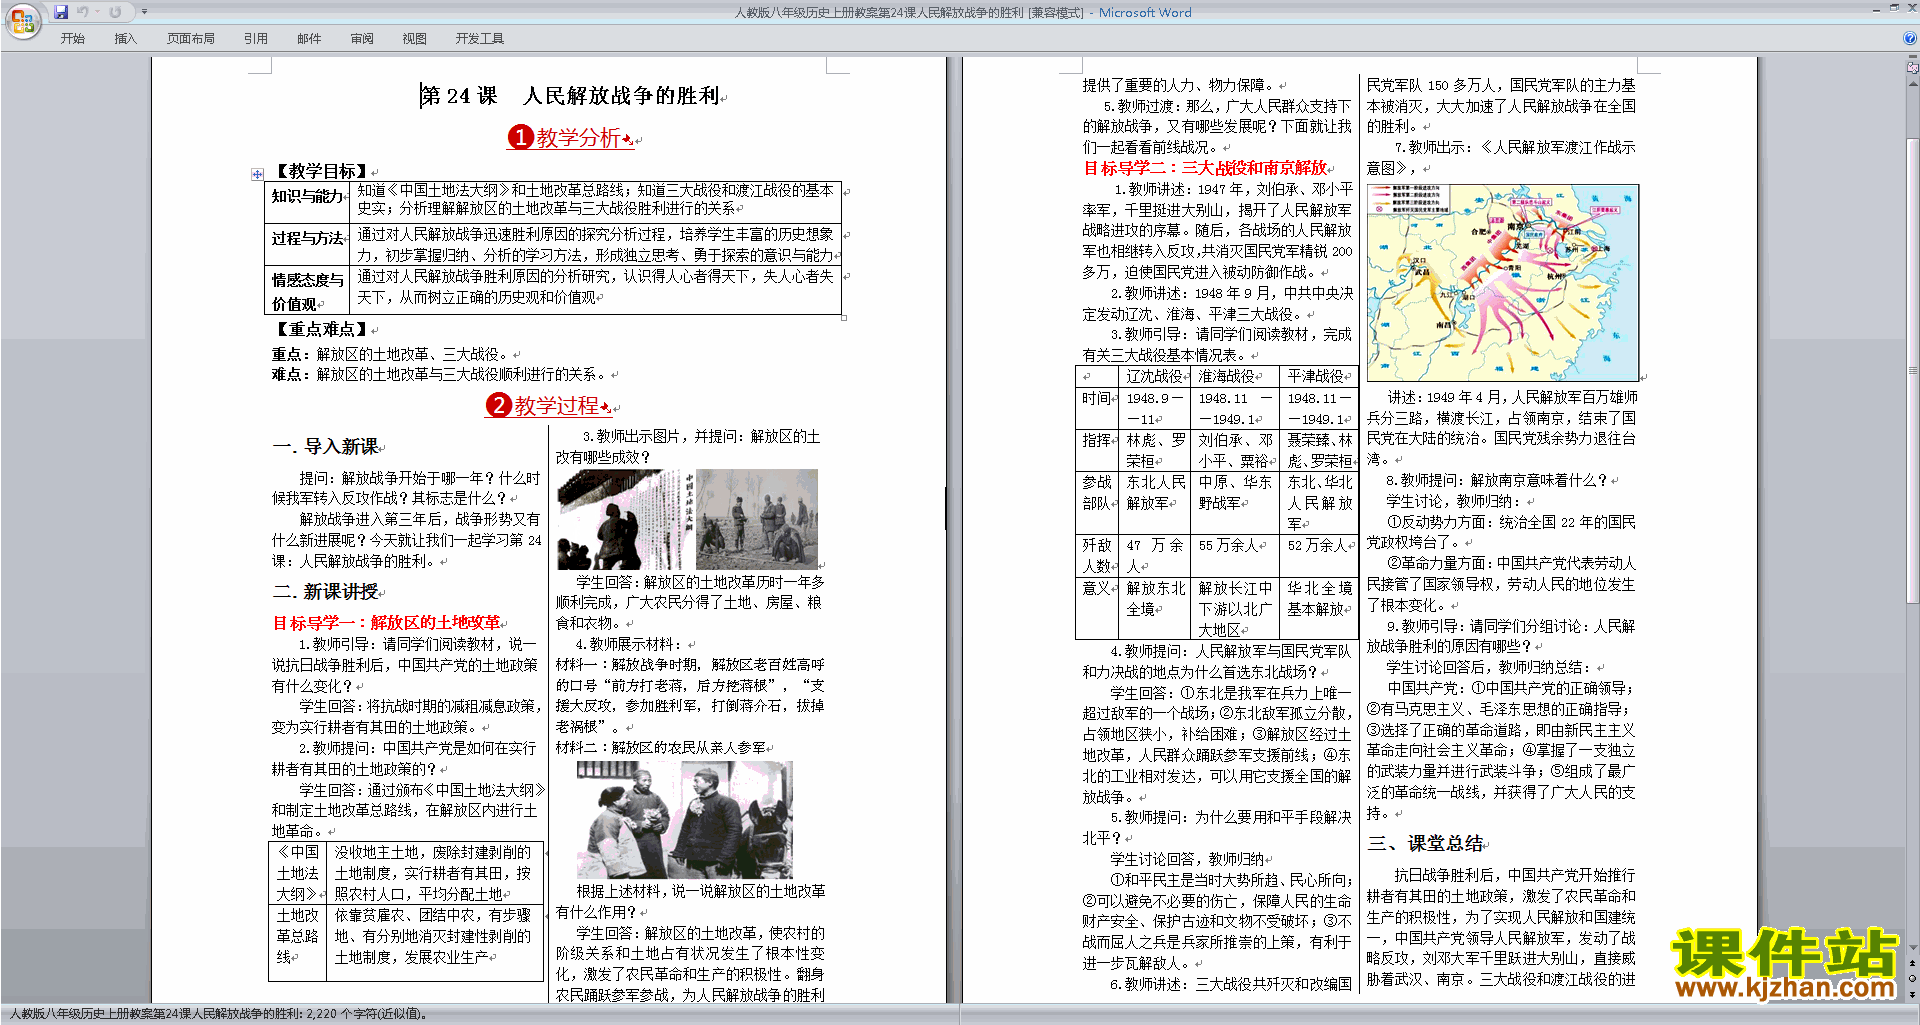Open the Select Browse Object button

[1913, 978]
